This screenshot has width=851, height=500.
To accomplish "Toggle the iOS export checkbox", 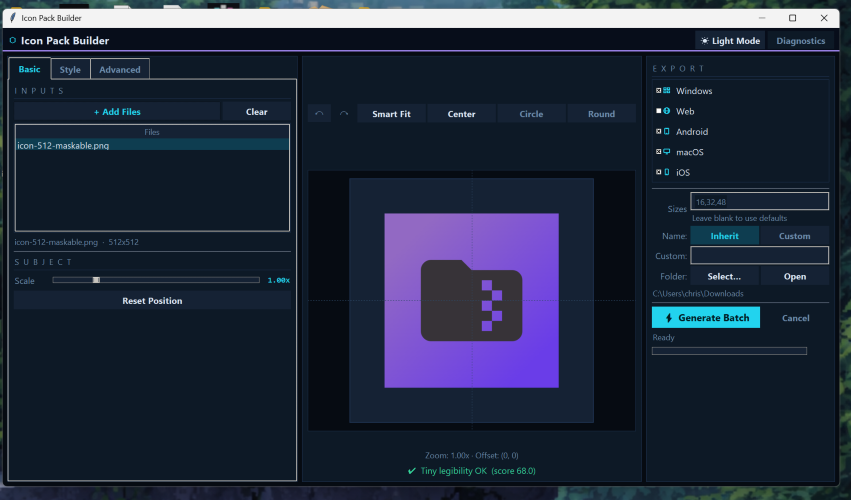I will coord(658,172).
